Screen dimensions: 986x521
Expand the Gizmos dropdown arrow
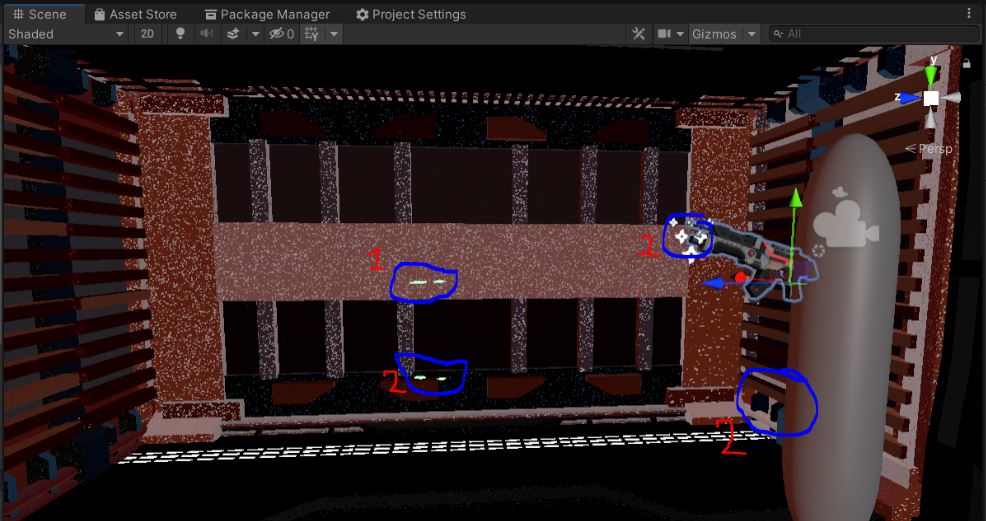[x=751, y=34]
